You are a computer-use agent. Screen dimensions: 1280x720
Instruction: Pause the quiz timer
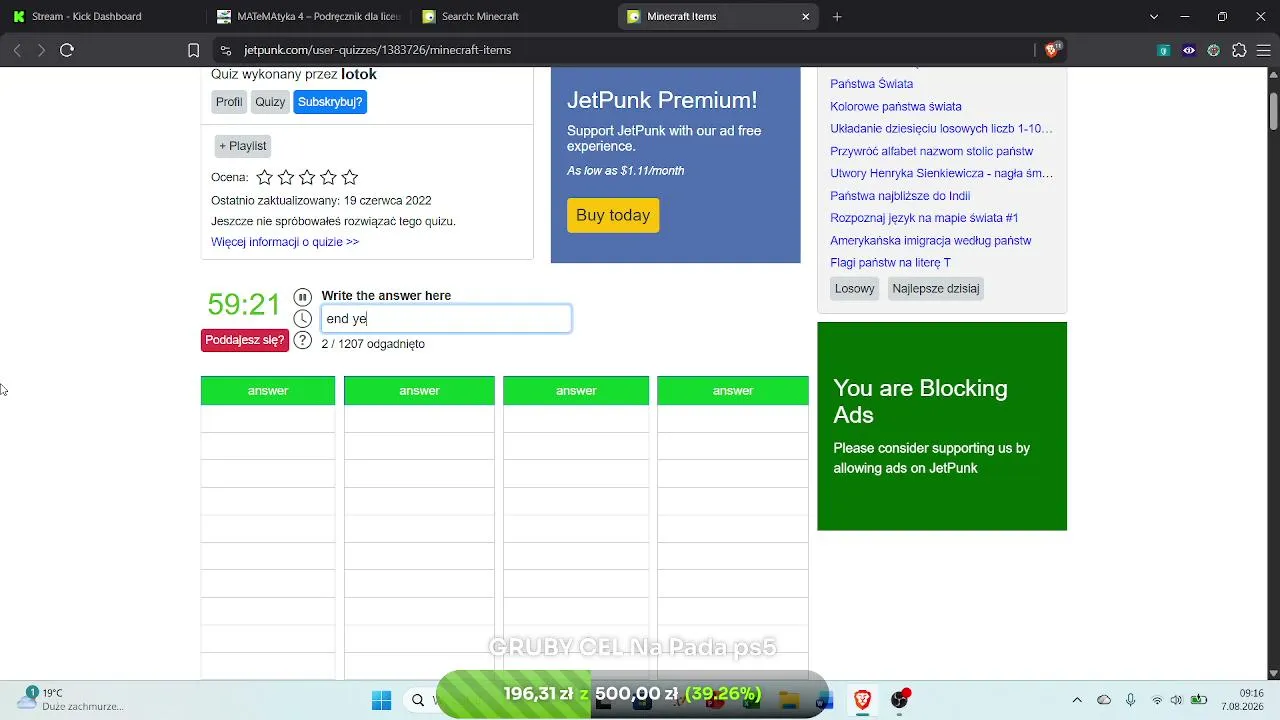[303, 297]
